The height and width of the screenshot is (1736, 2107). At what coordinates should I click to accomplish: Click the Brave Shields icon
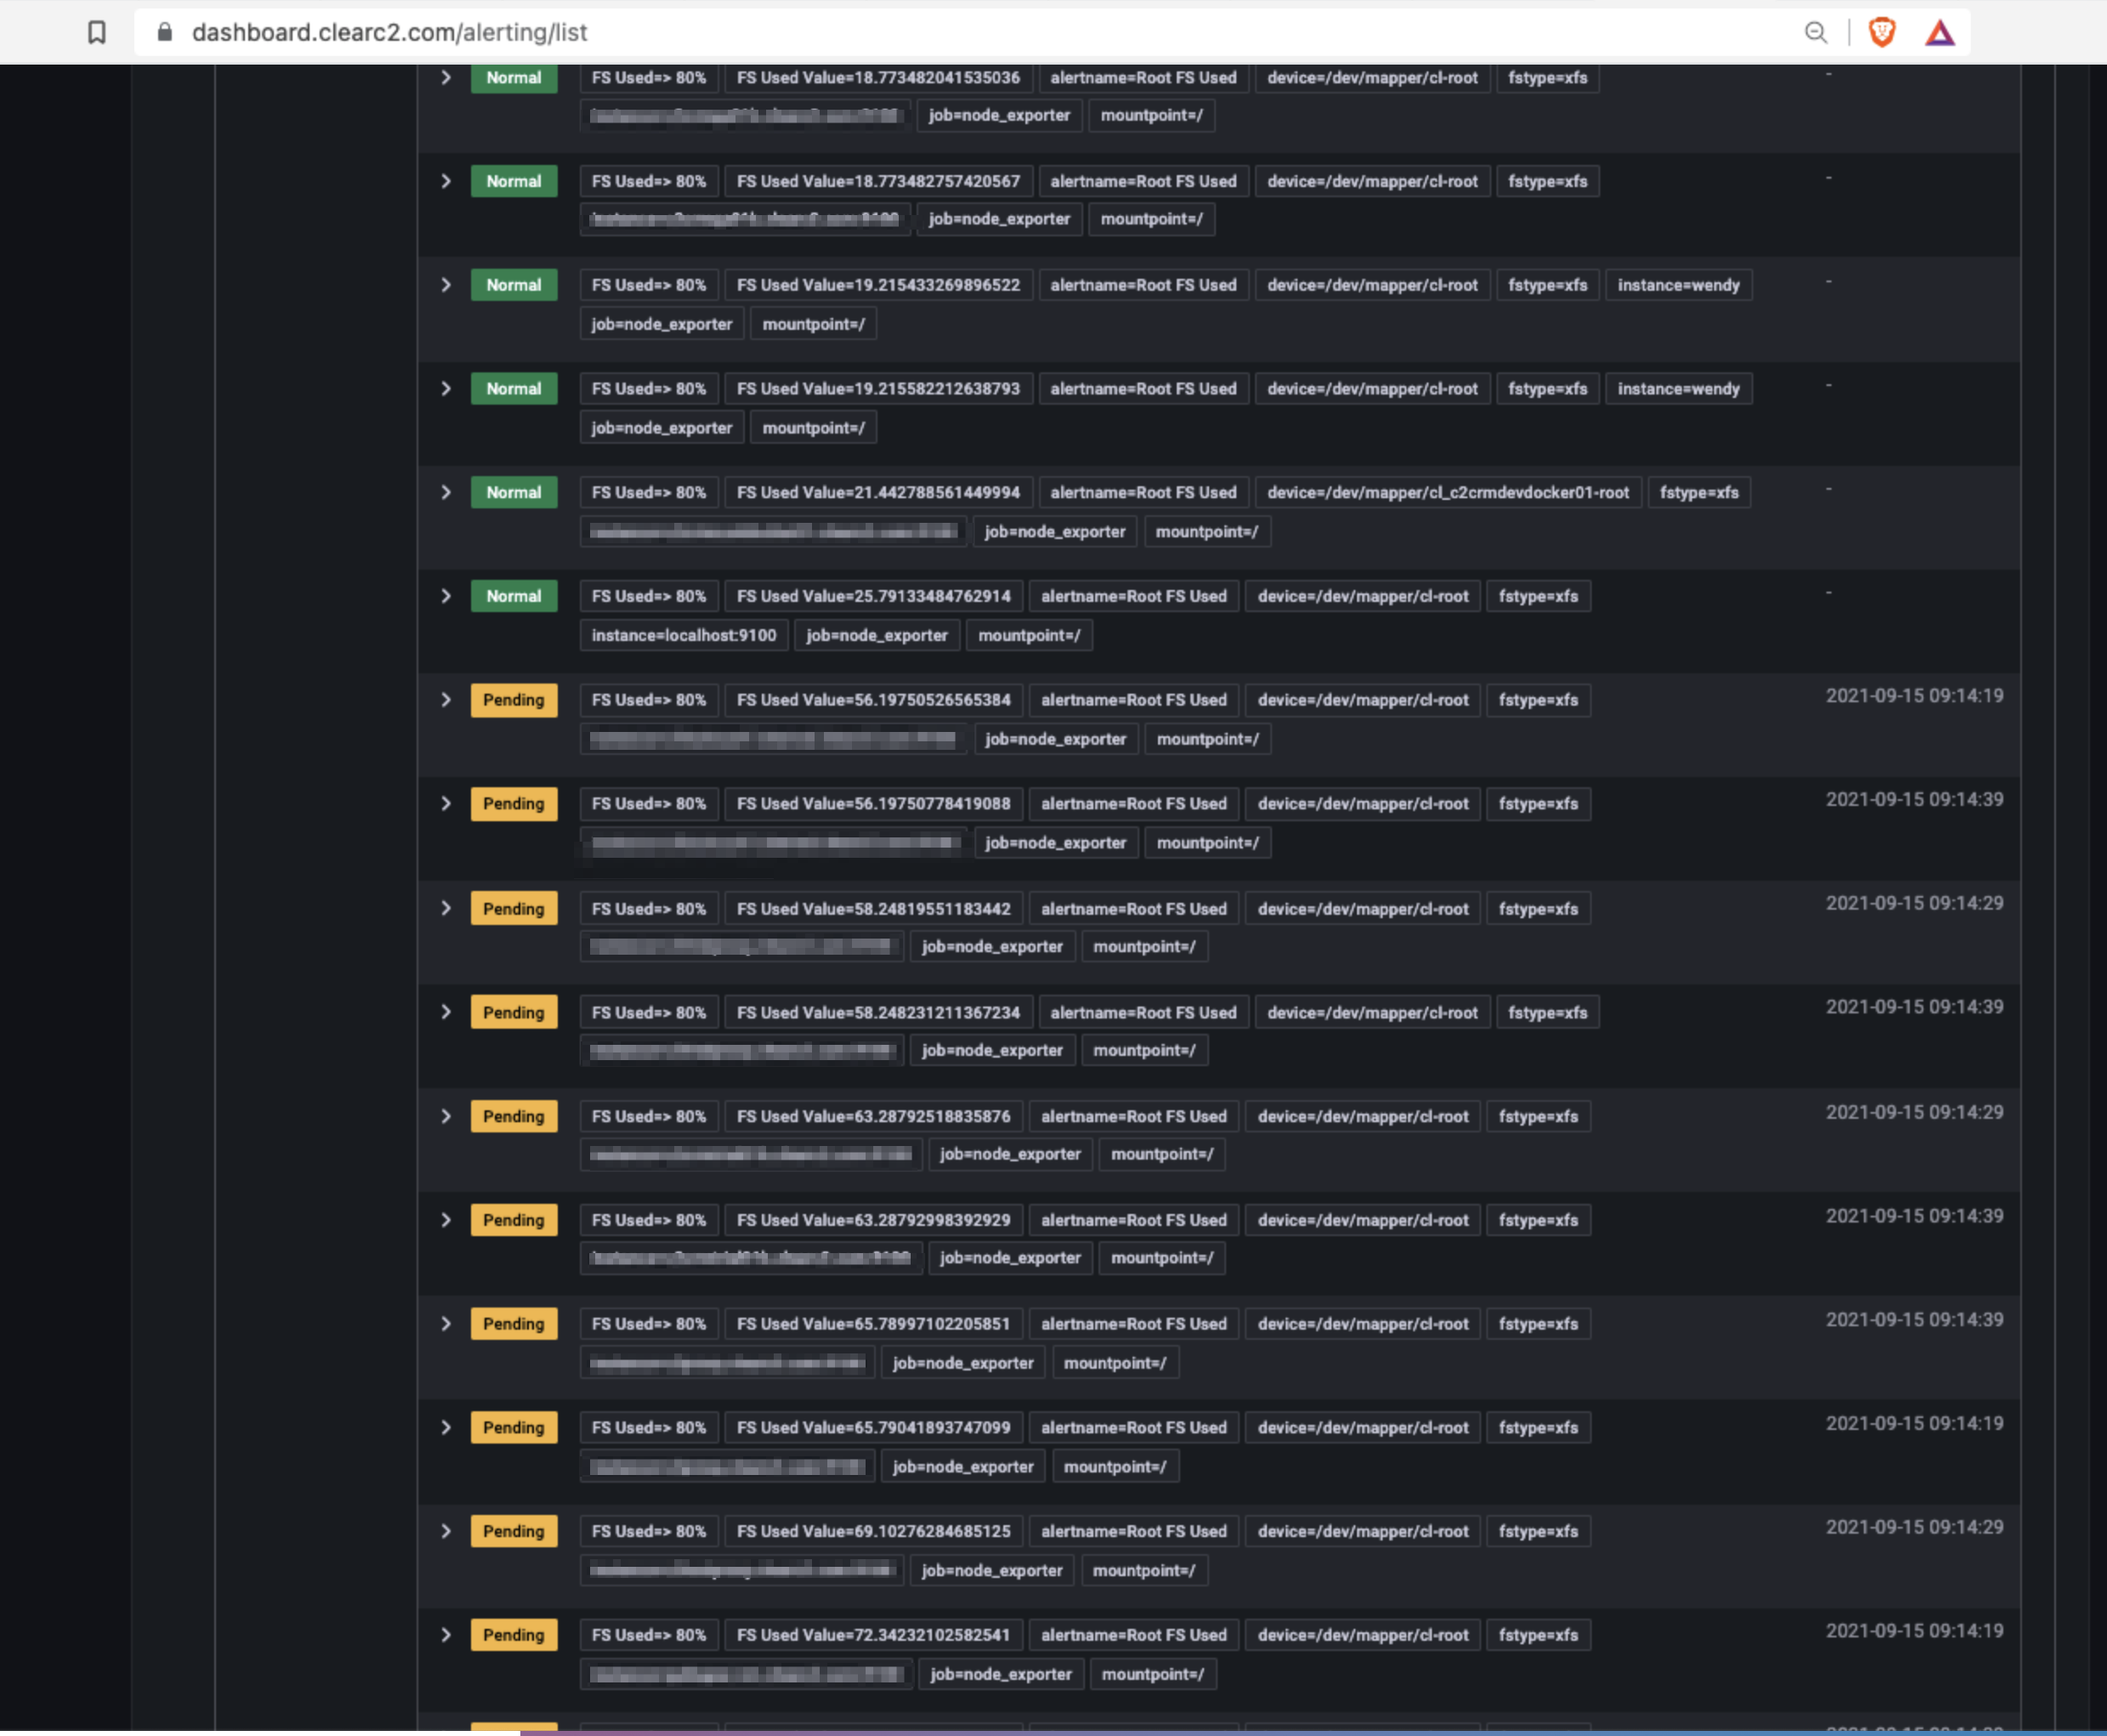[1881, 32]
